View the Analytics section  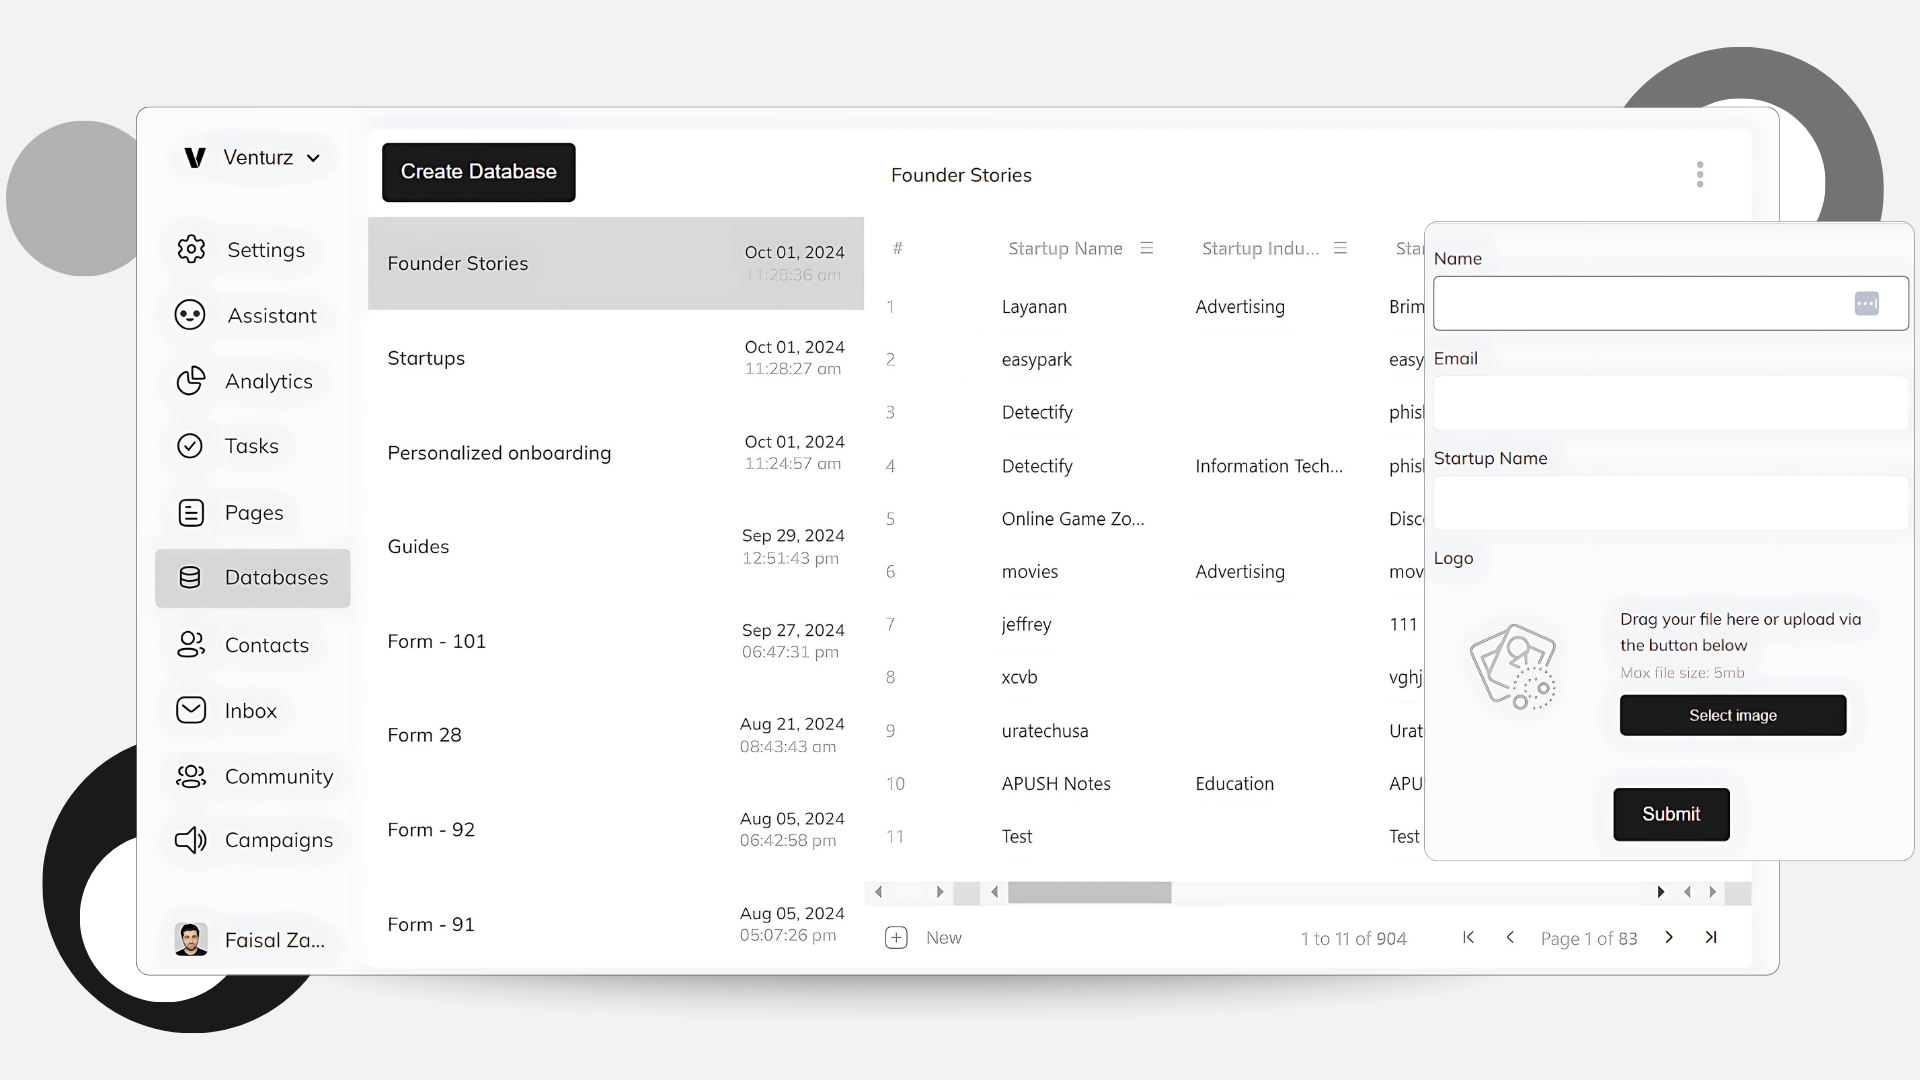tap(268, 381)
